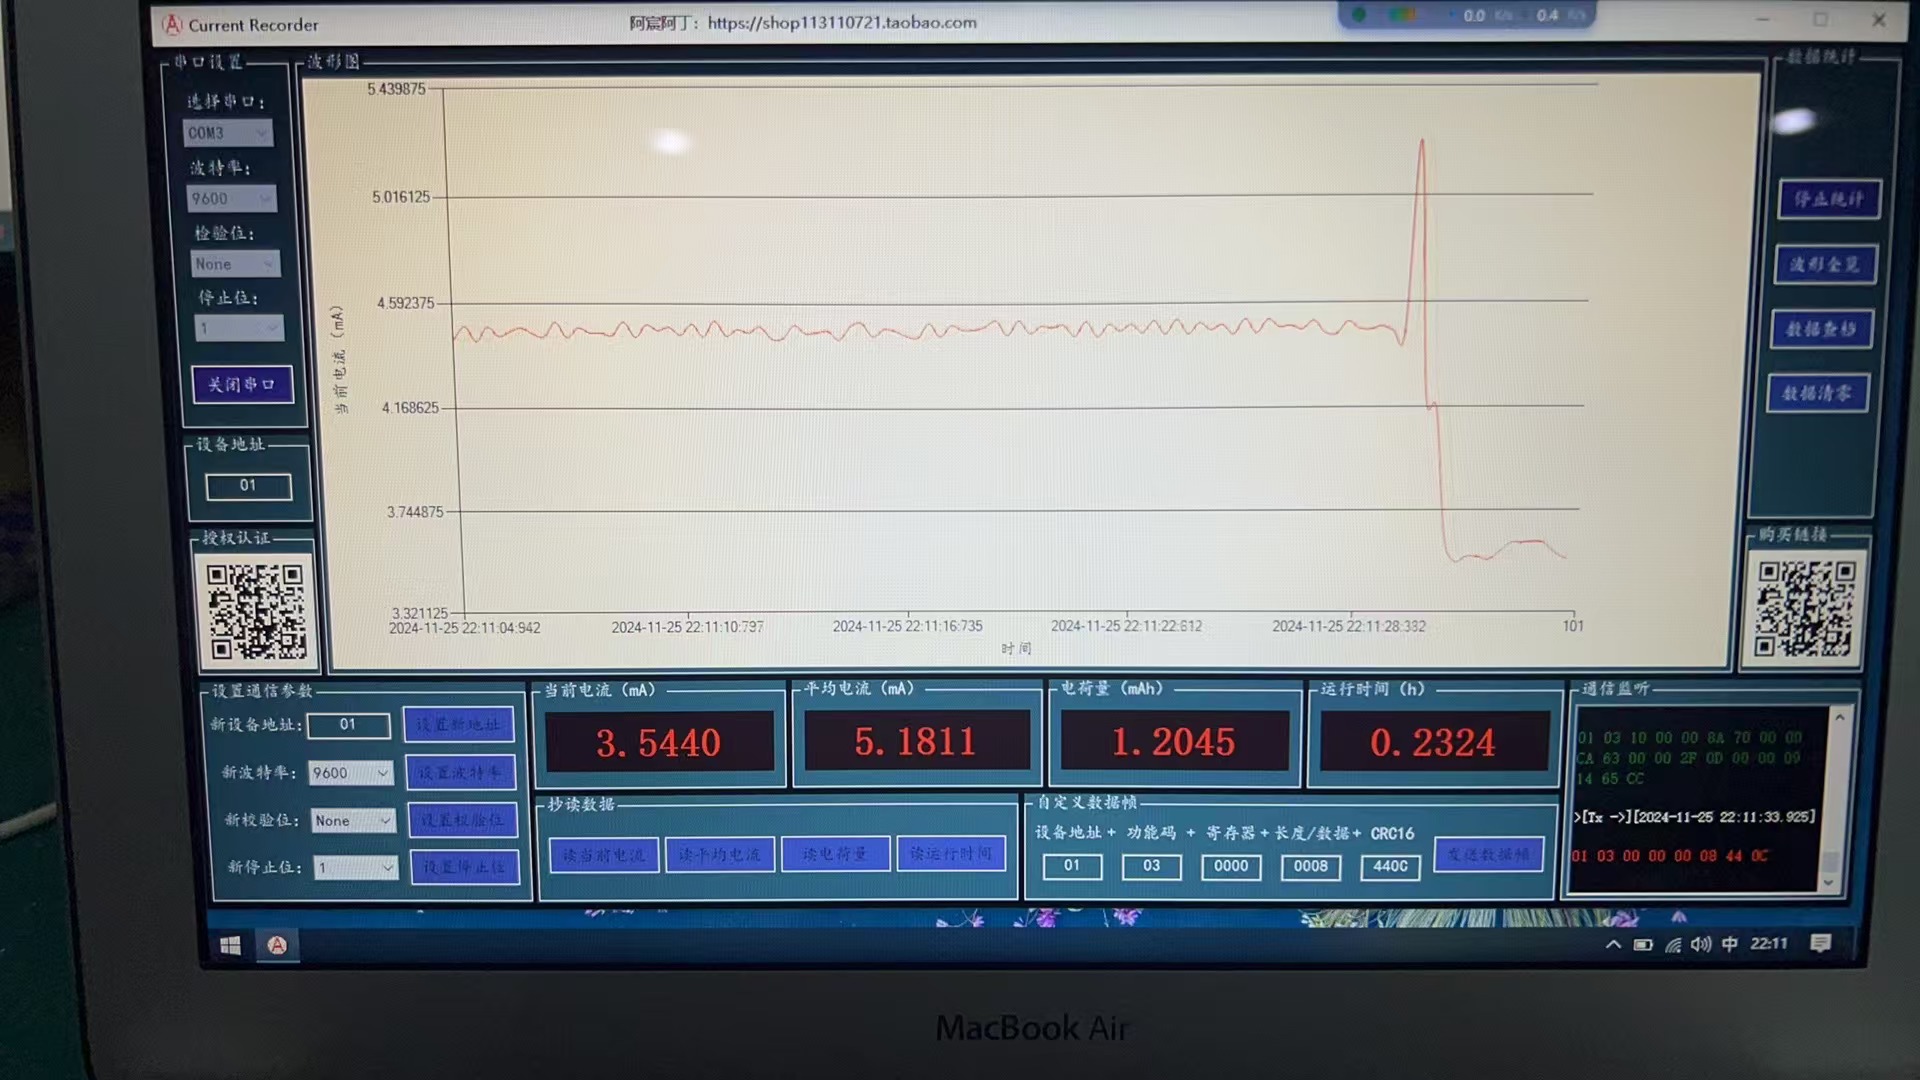Viewport: 1920px width, 1080px height.
Task: Show hidden tray icons chevron
Action: pyautogui.click(x=1613, y=944)
